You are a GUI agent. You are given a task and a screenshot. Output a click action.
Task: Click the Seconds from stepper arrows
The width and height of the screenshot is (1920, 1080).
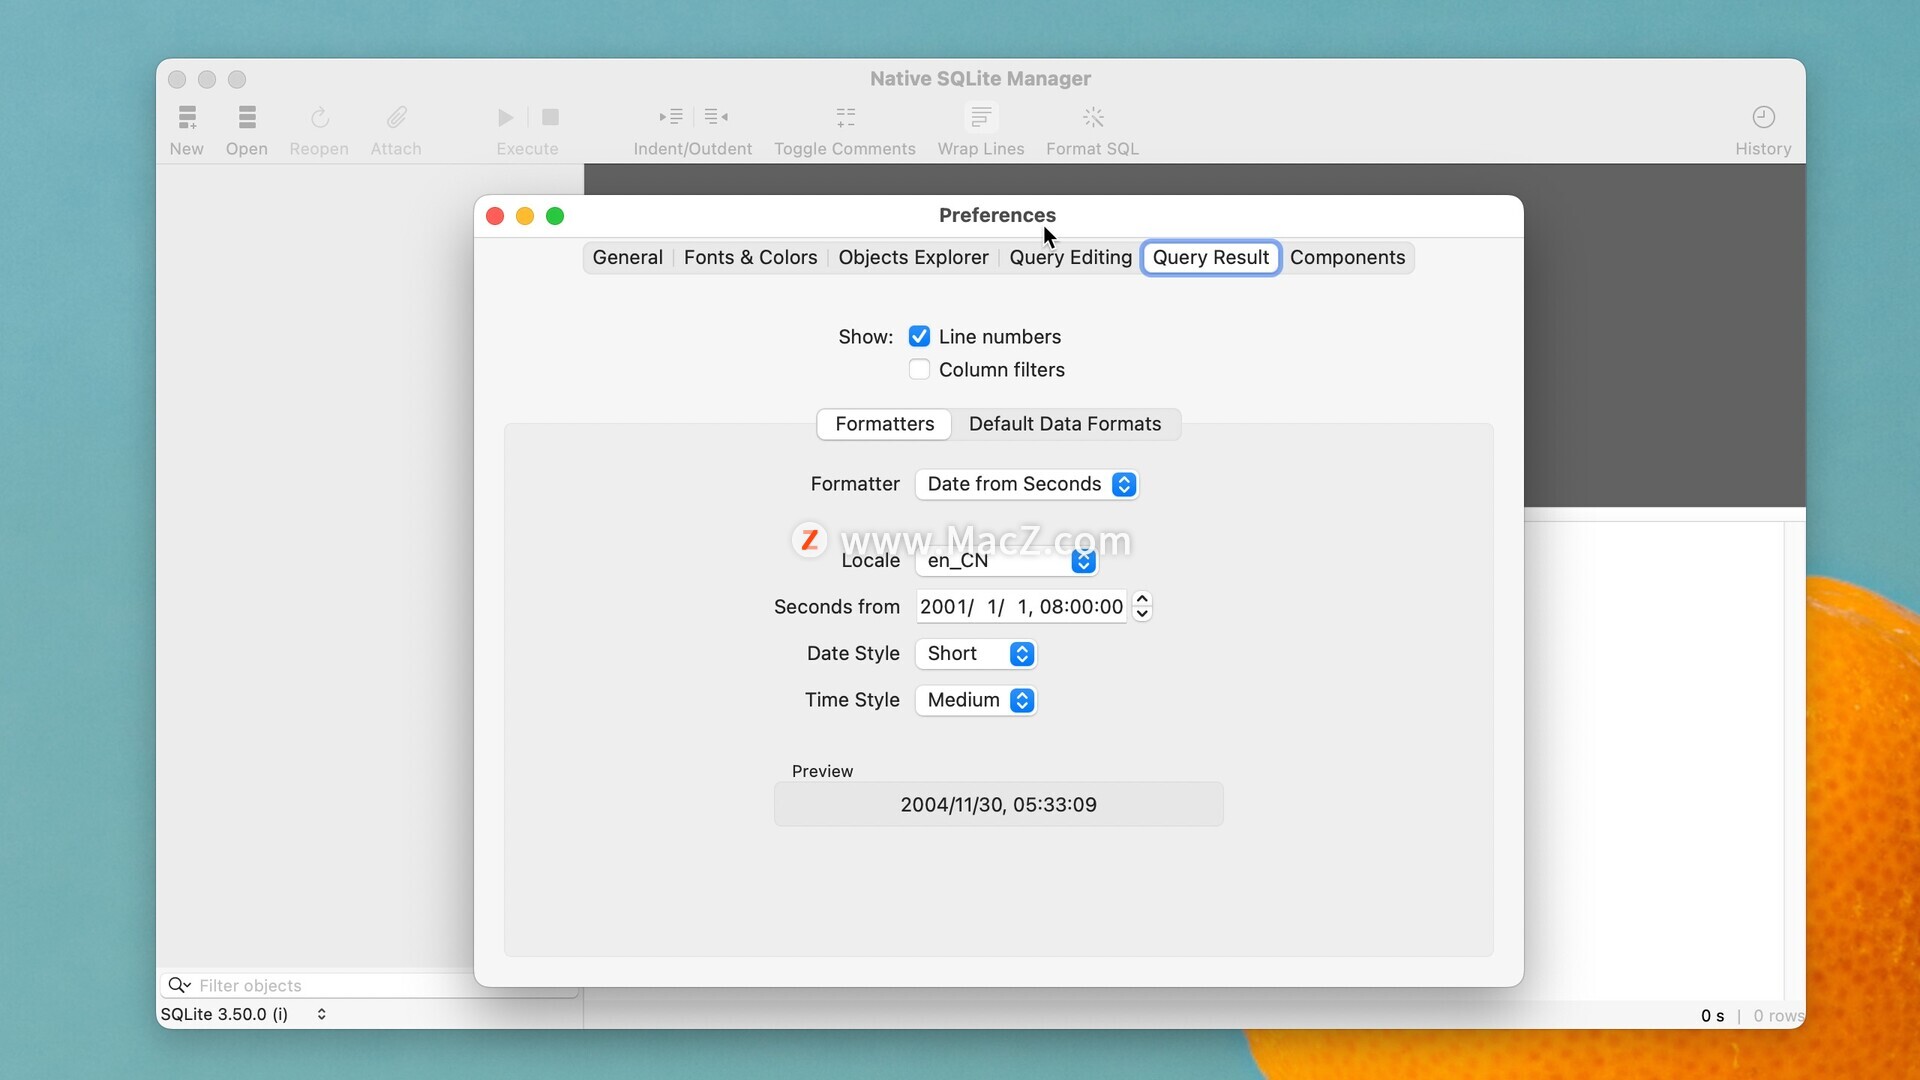click(1142, 607)
